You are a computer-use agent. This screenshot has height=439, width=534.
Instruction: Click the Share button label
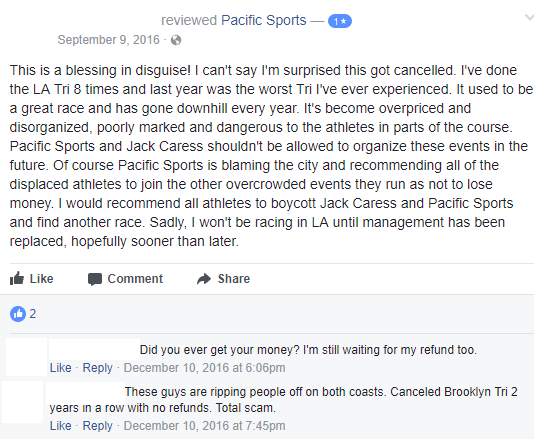(234, 279)
